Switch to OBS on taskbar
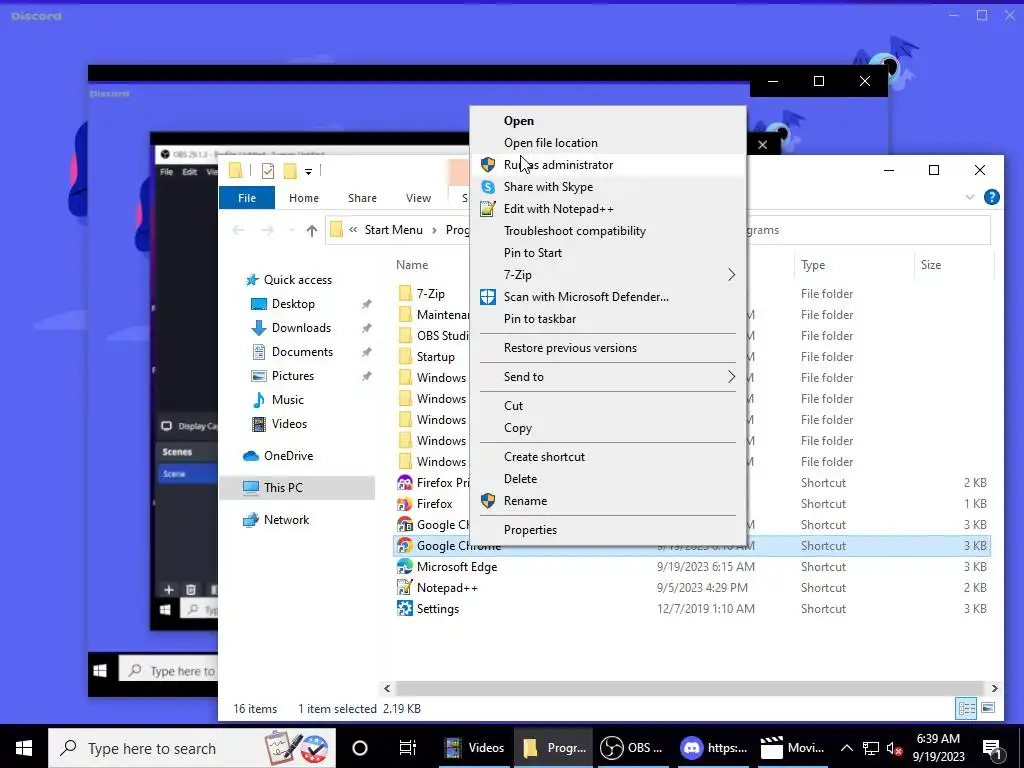This screenshot has height=768, width=1024. (x=631, y=748)
